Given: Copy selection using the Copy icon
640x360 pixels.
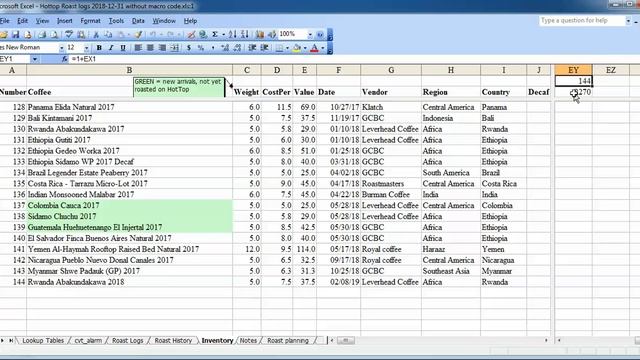Looking at the screenshot, I should [108, 35].
